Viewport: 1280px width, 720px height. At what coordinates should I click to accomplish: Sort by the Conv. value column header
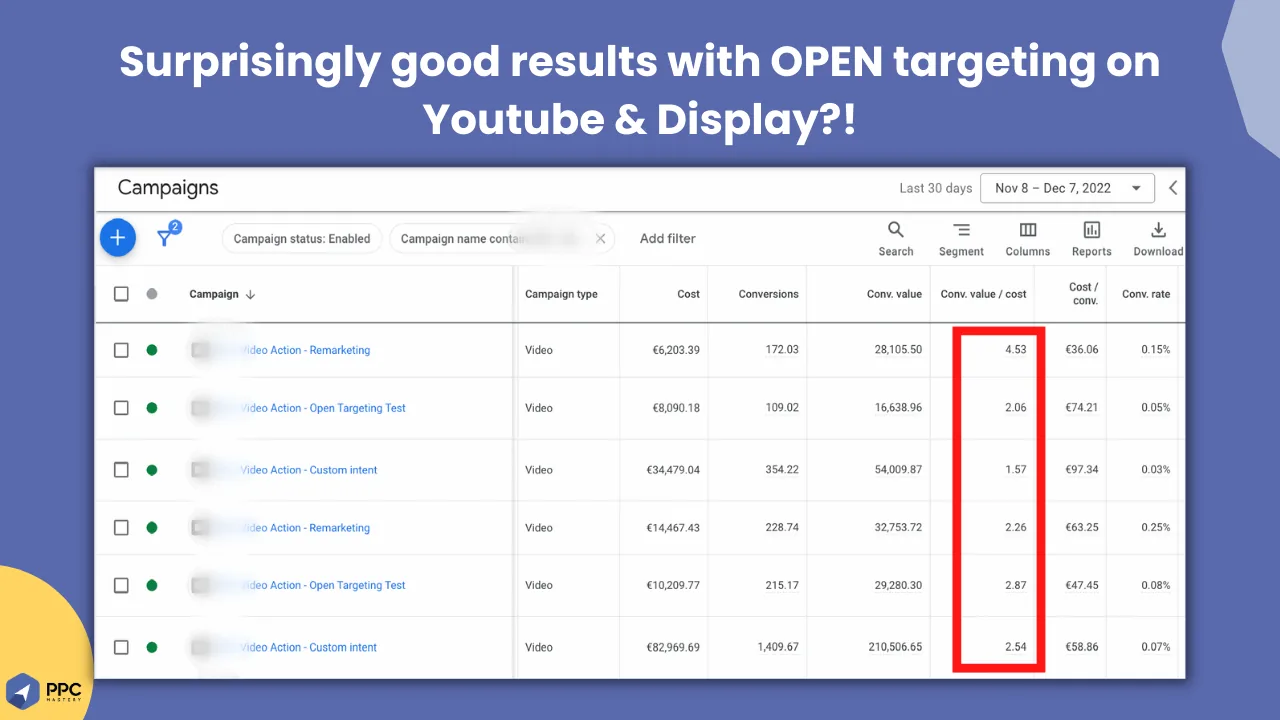[894, 294]
